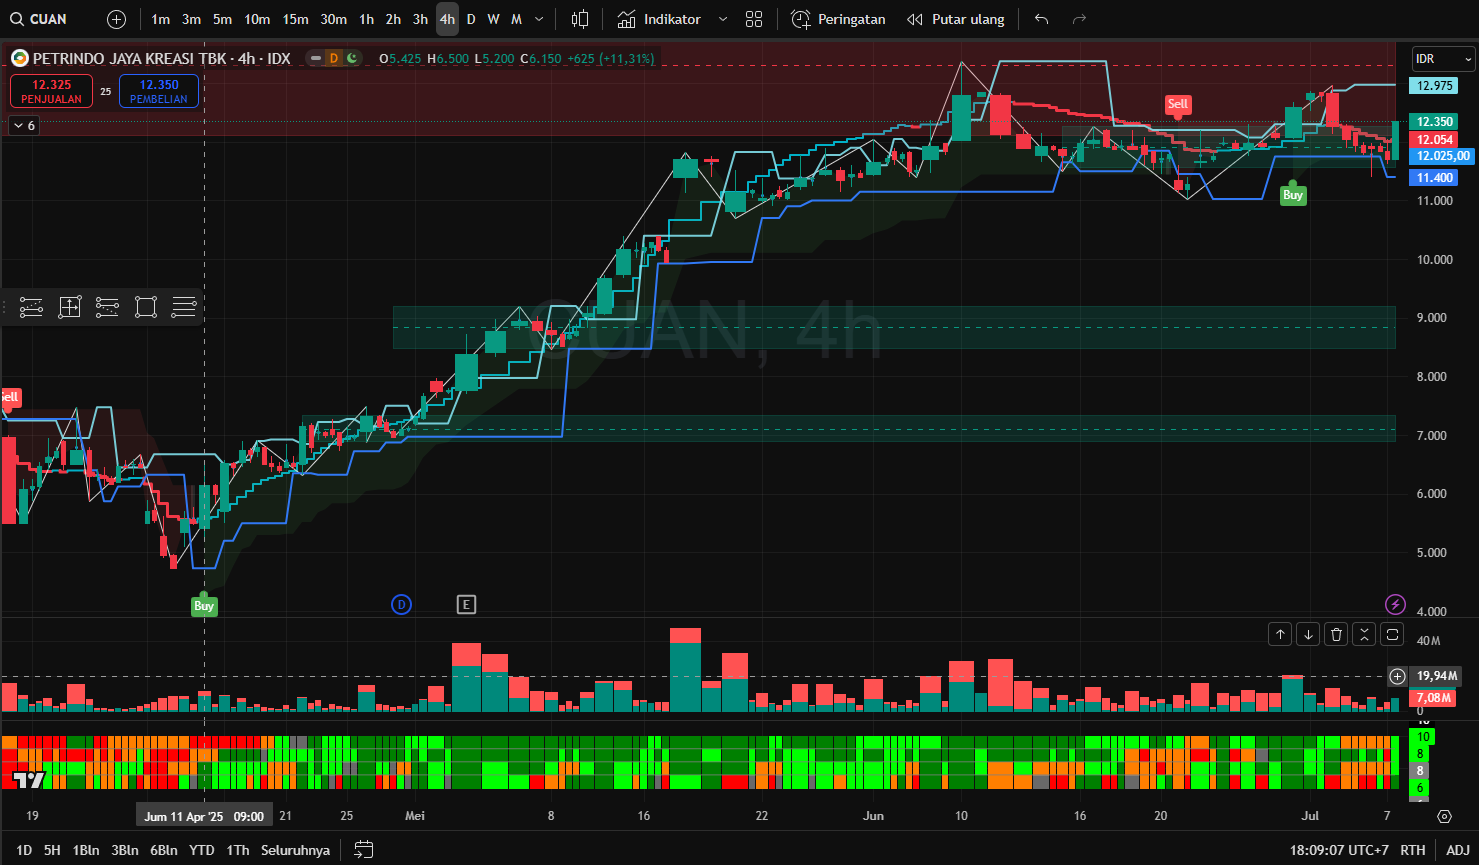Screen dimensions: 1479x865
Task: Show the full Seluruhnya date range
Action: (x=295, y=850)
